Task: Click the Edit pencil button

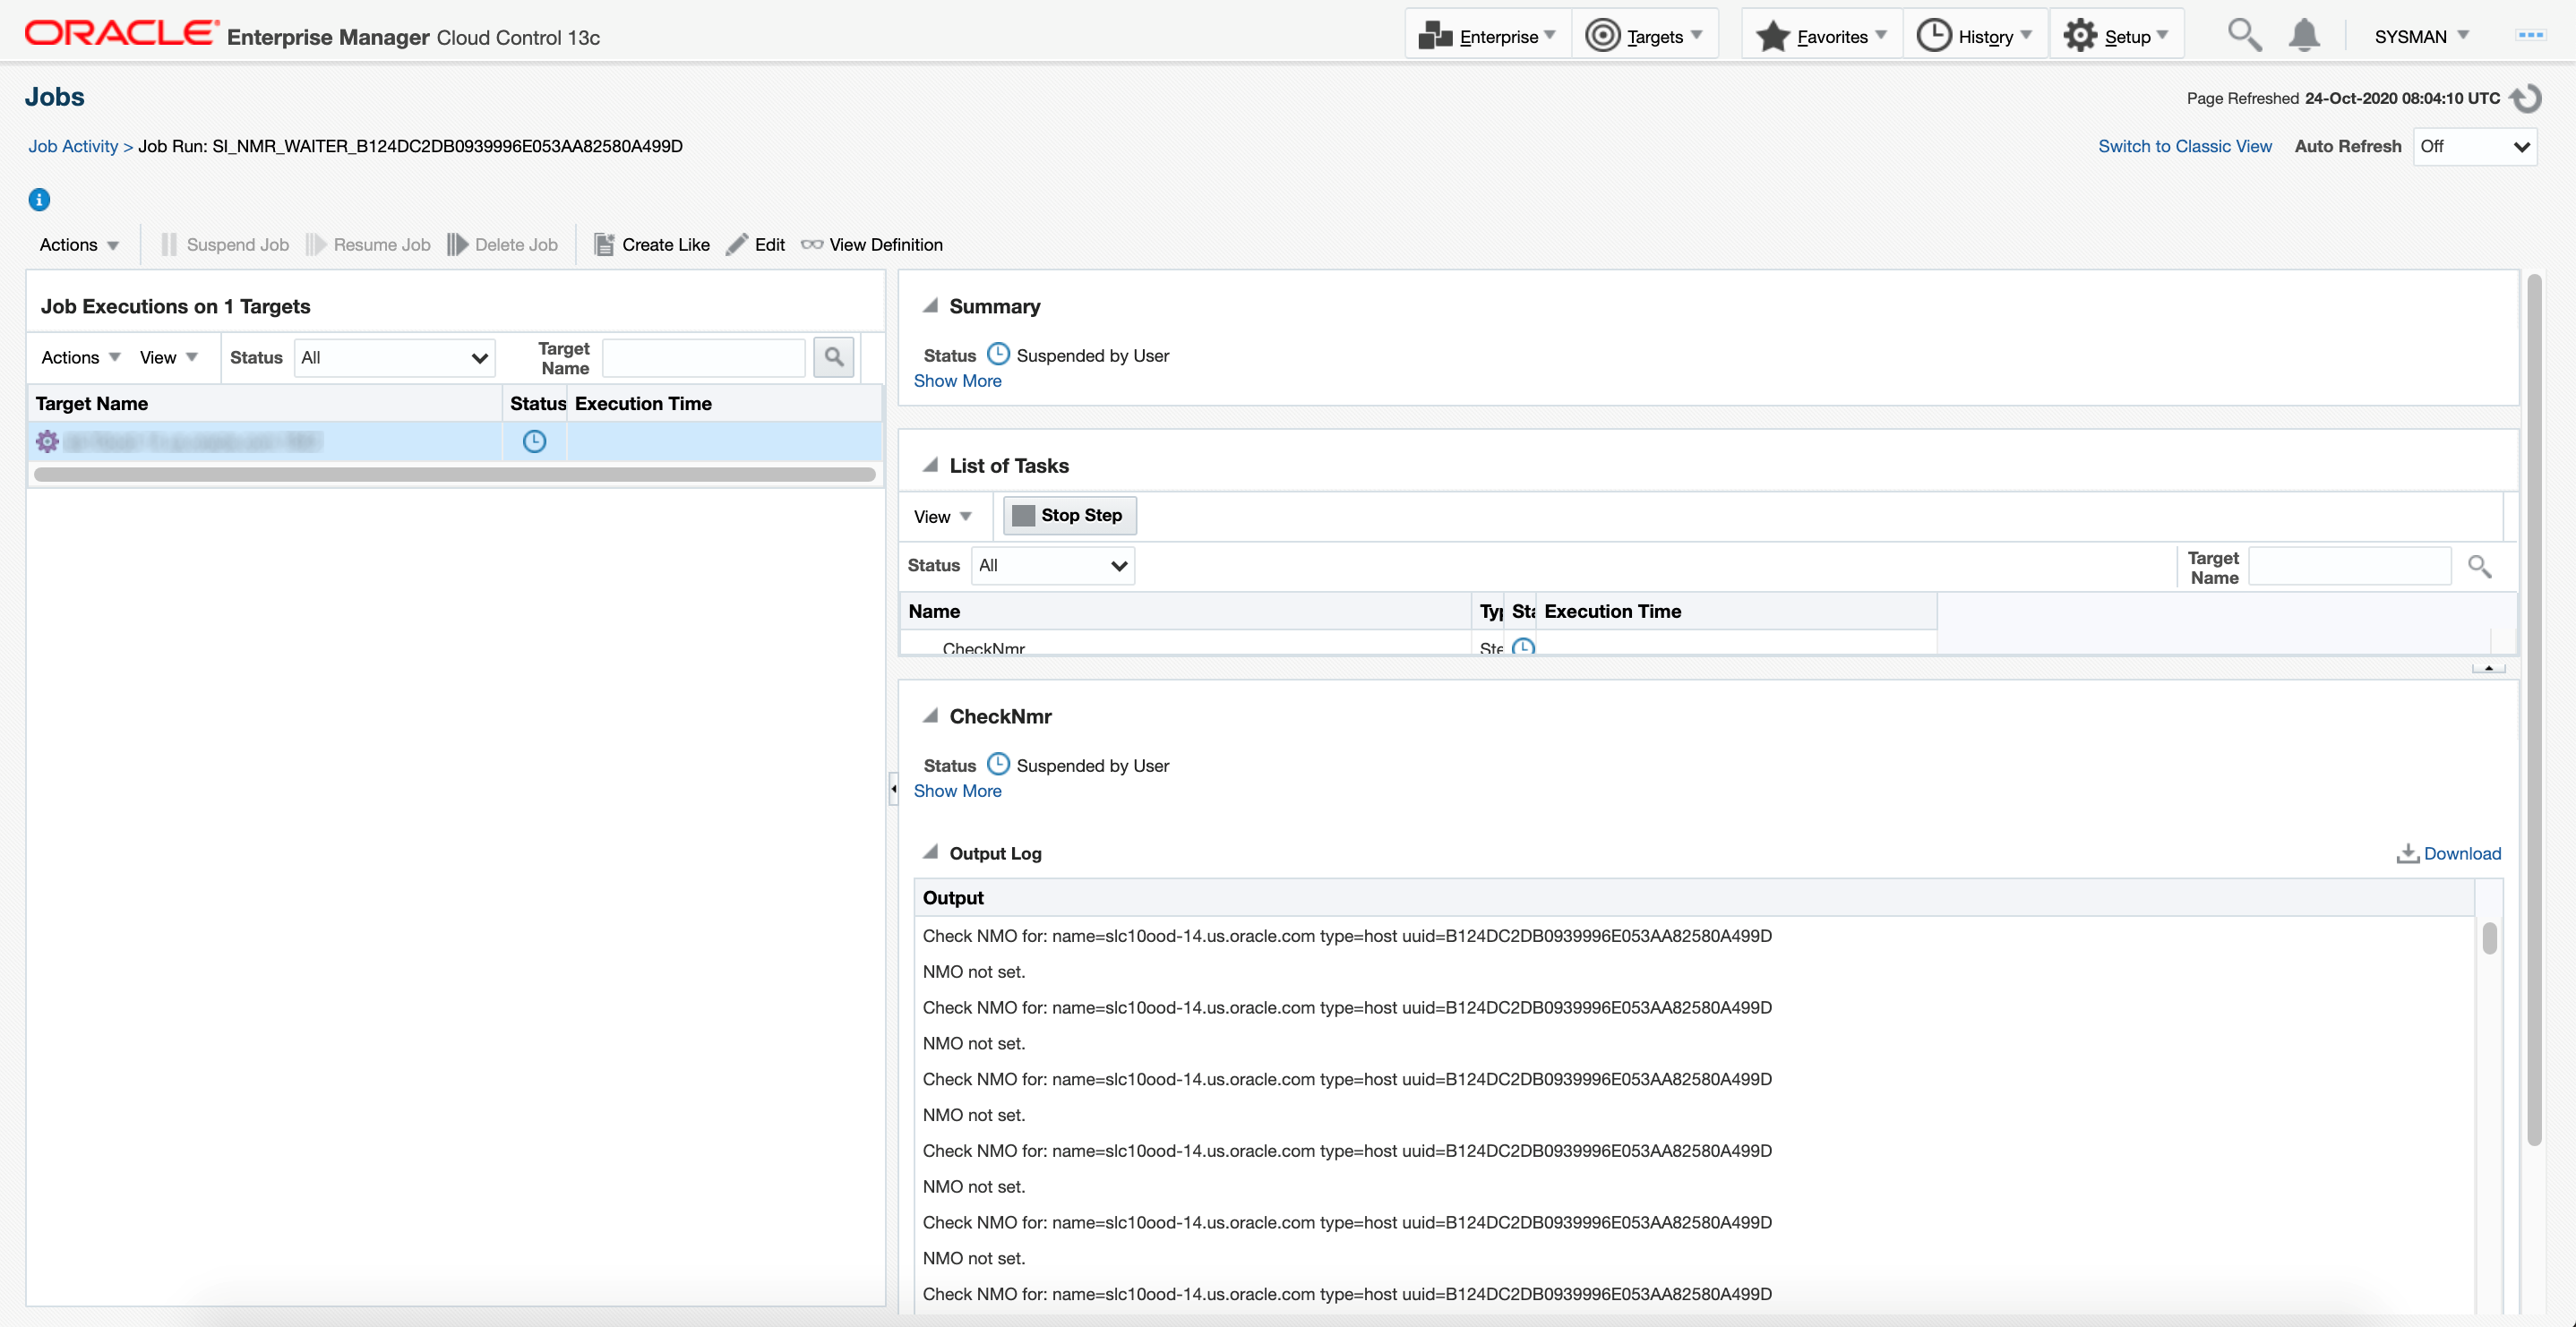Action: 756,245
